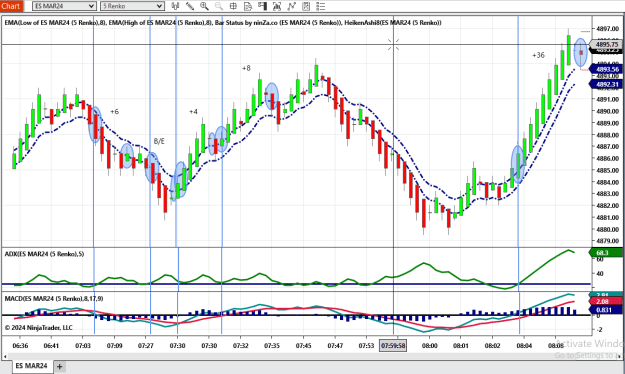Click the 4895.75 current price marker
Screen dimensions: 625x374
tap(606, 45)
